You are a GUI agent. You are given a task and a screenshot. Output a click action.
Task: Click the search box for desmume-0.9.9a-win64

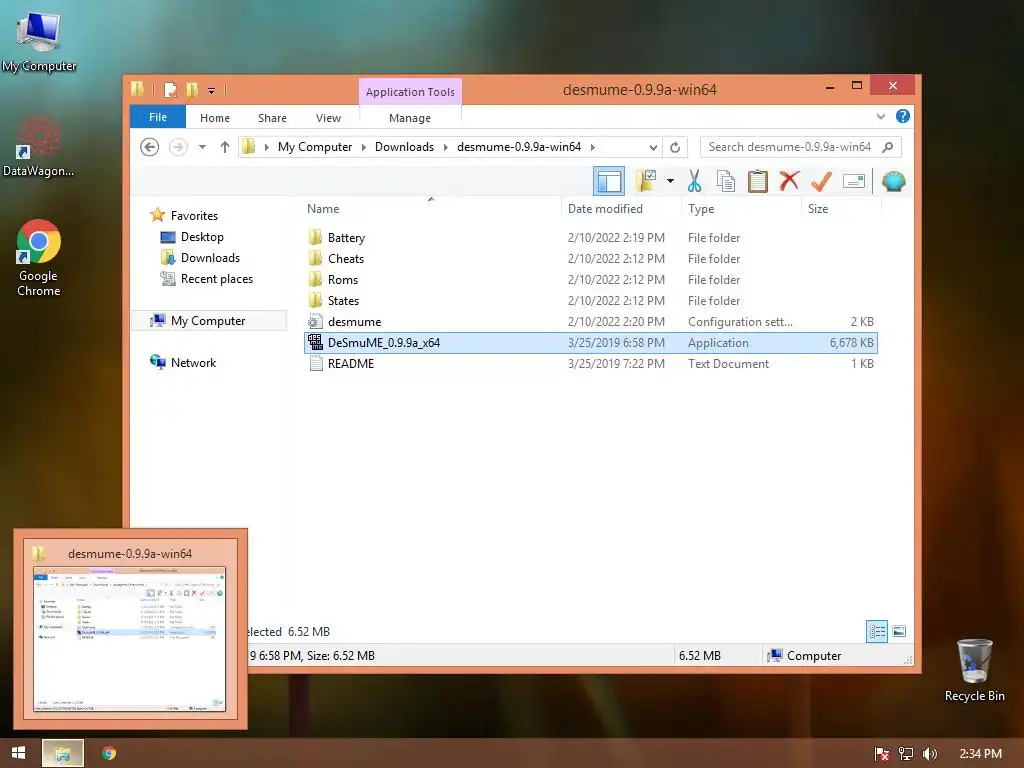pos(790,147)
